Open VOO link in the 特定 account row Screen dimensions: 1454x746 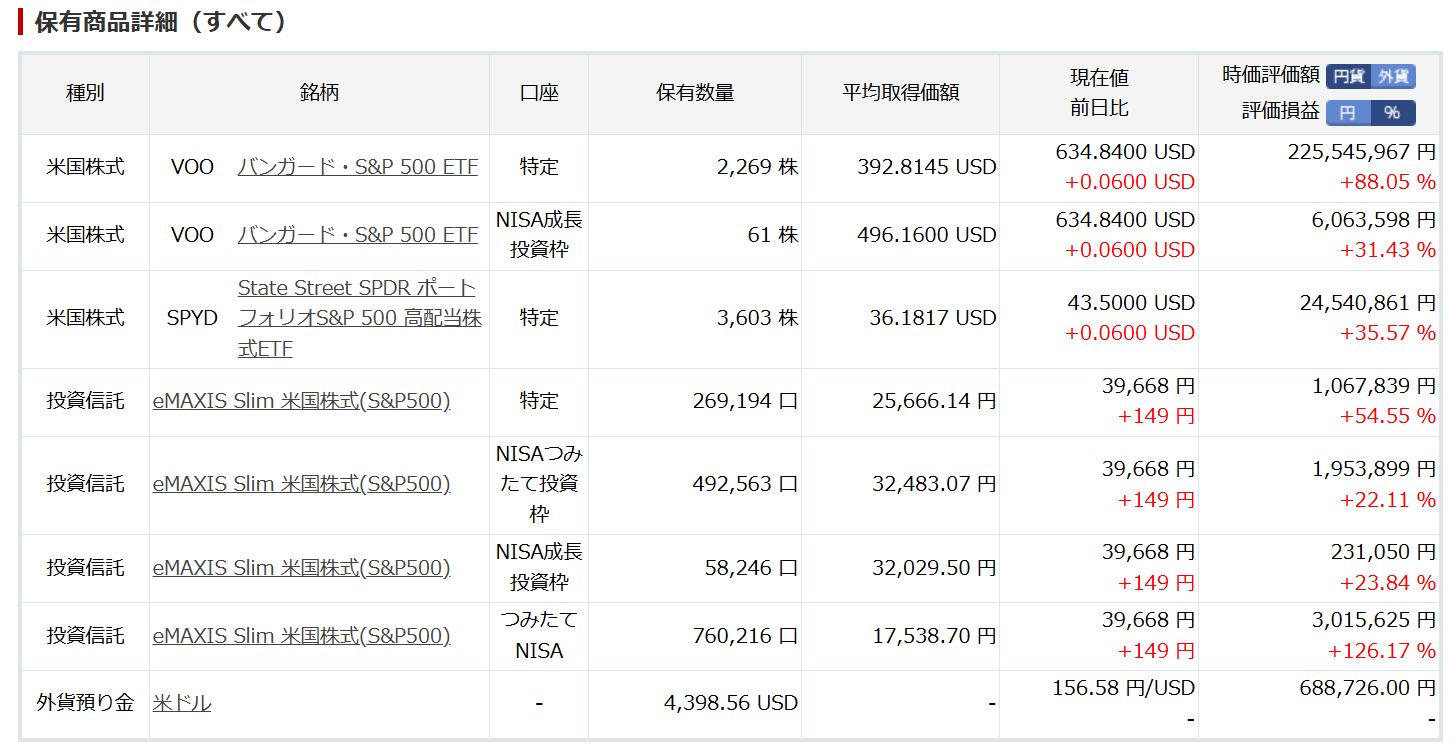click(x=357, y=167)
